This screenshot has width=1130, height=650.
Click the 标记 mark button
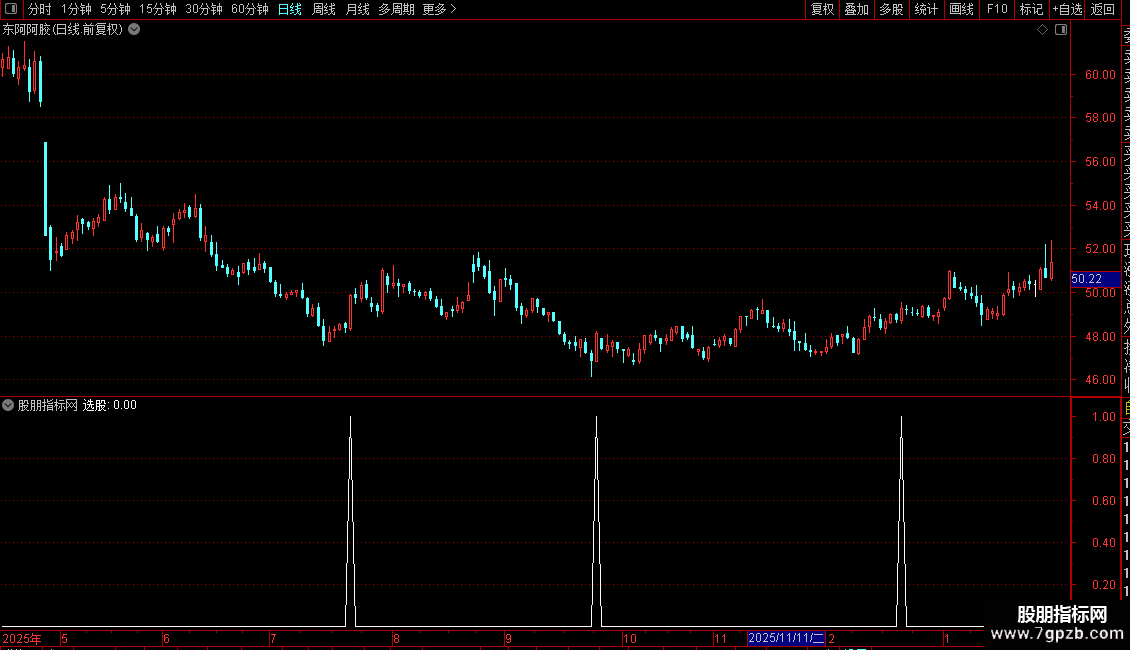1031,9
